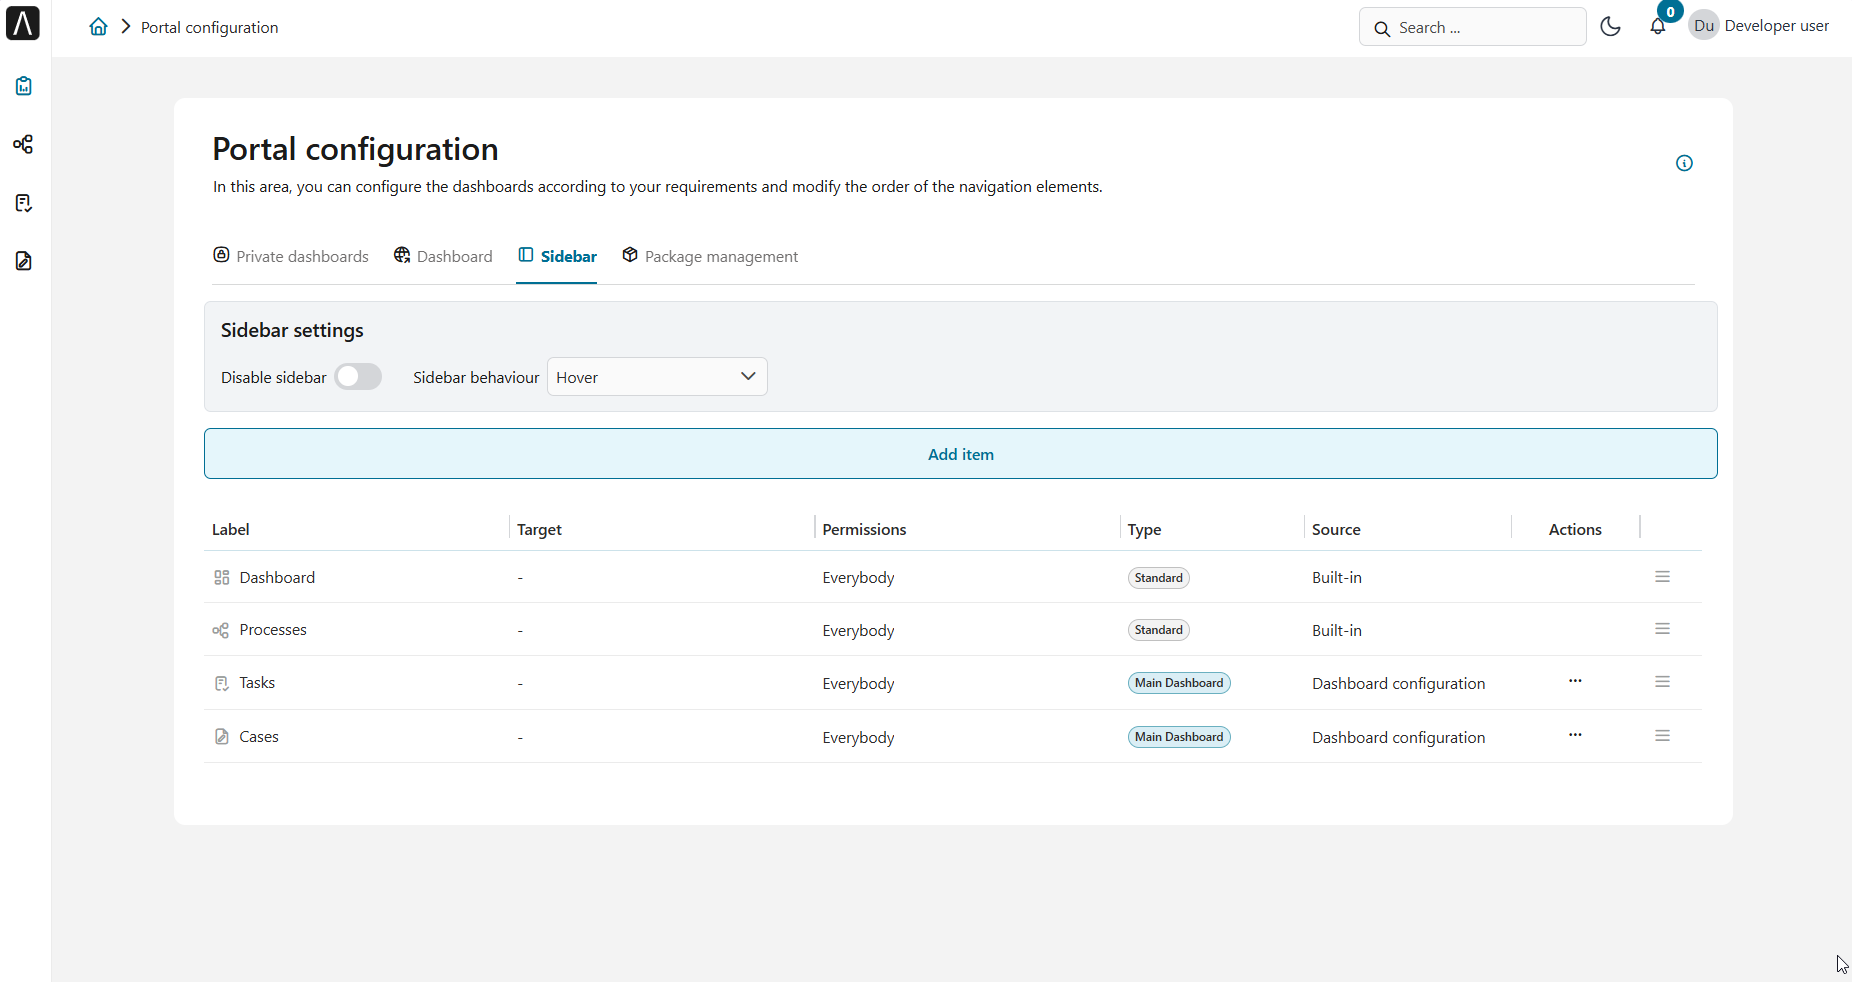Click the Cases label in table
Screen dimensions: 1852x982
click(259, 737)
